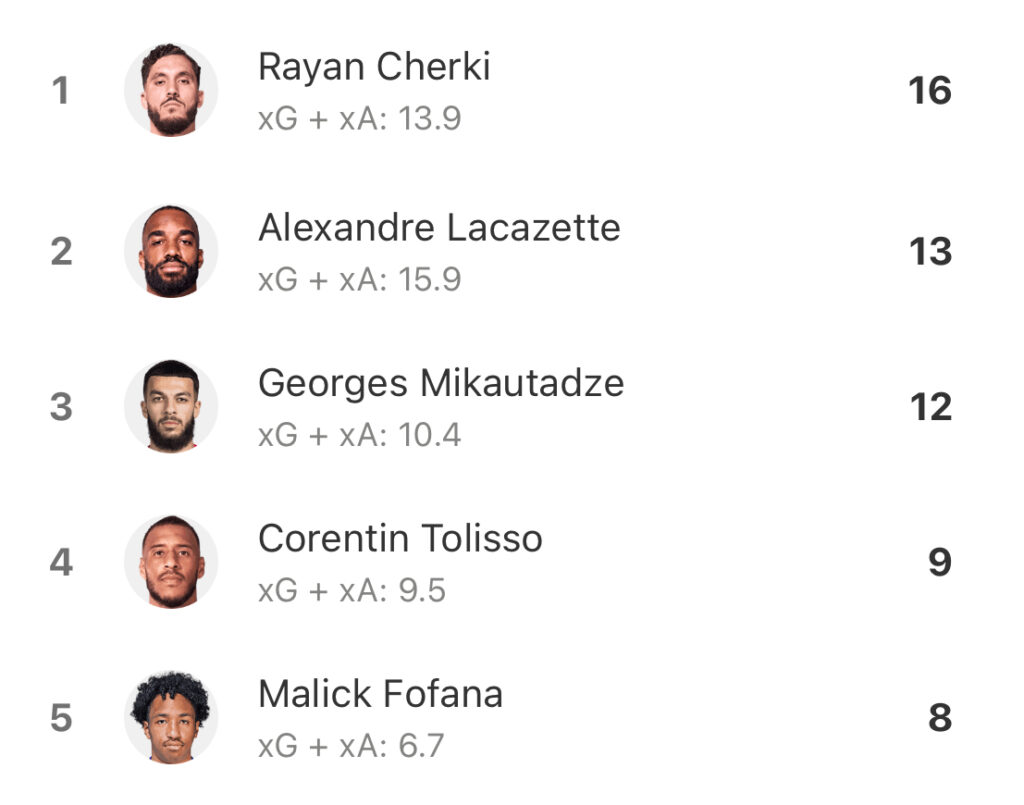
Task: Select the Georges Mikautadze name link
Action: 441,384
